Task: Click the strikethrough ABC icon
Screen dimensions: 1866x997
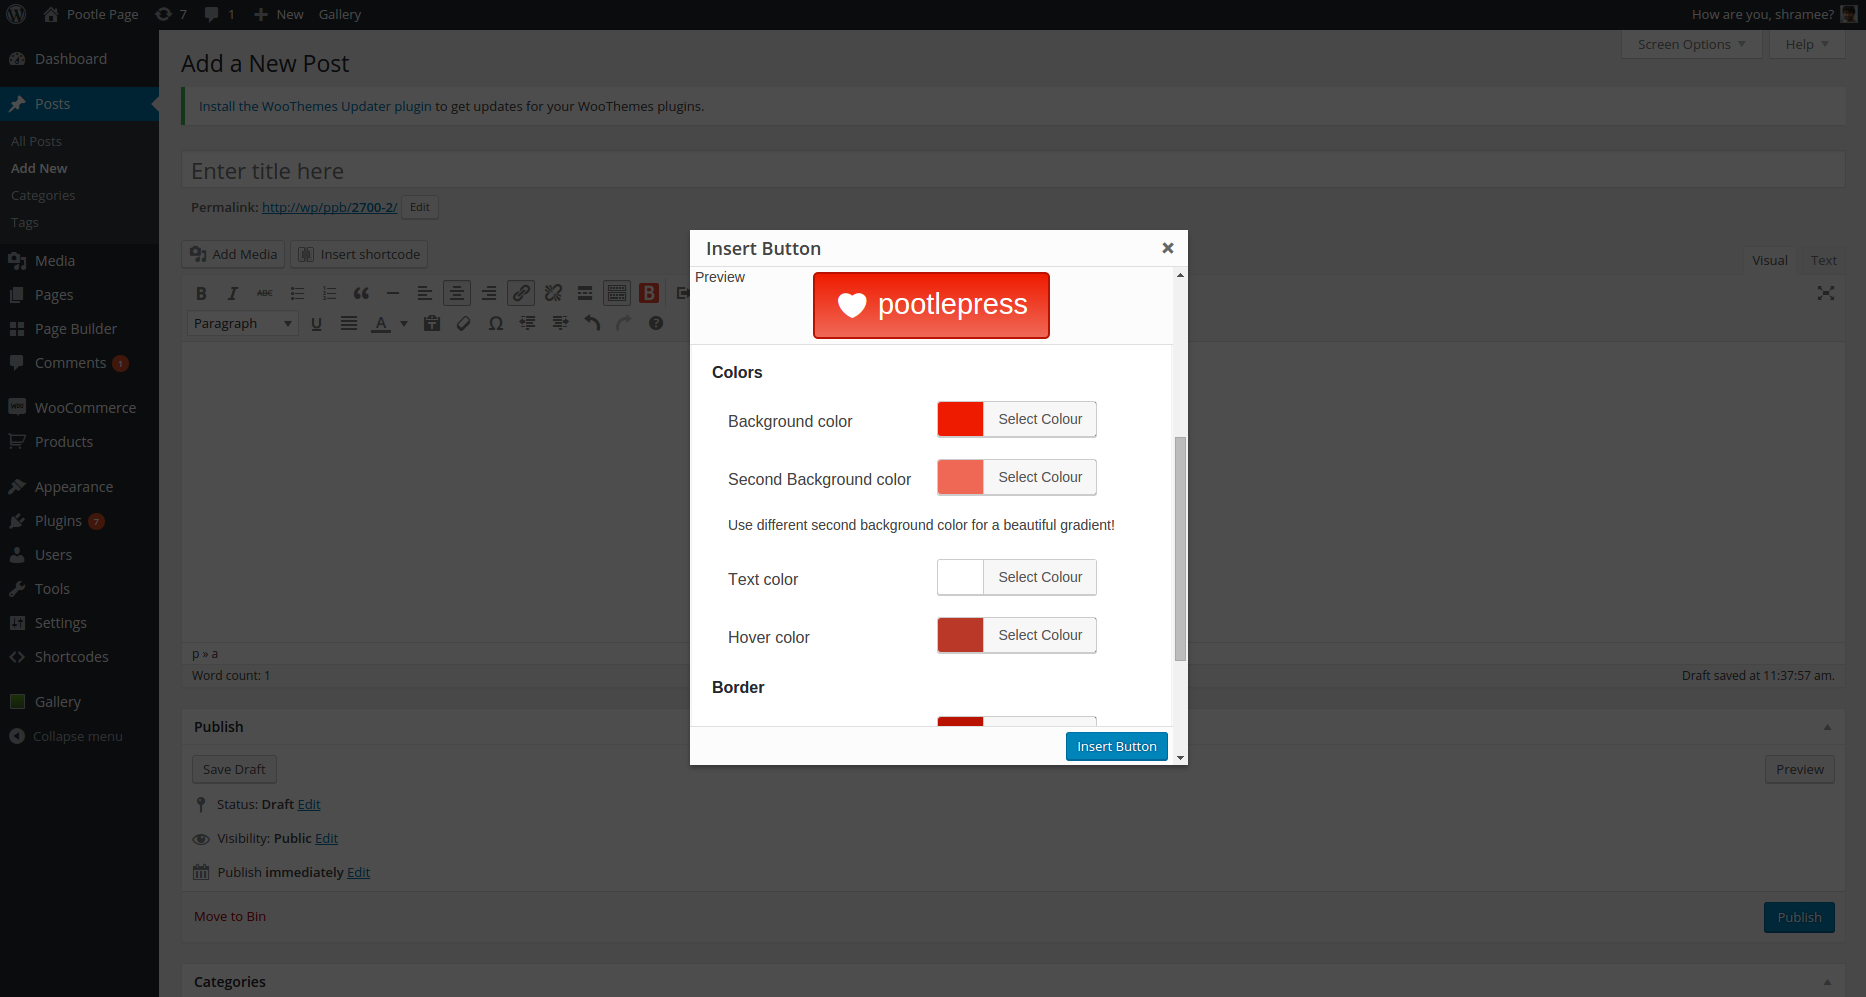Action: [x=265, y=293]
